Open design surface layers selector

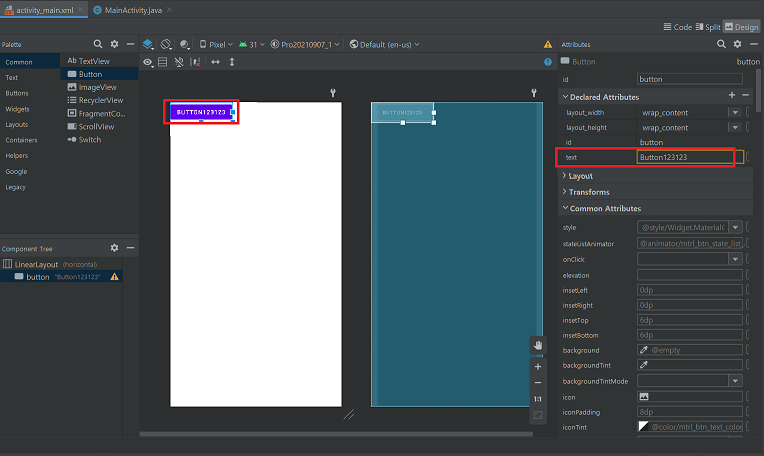(x=148, y=44)
